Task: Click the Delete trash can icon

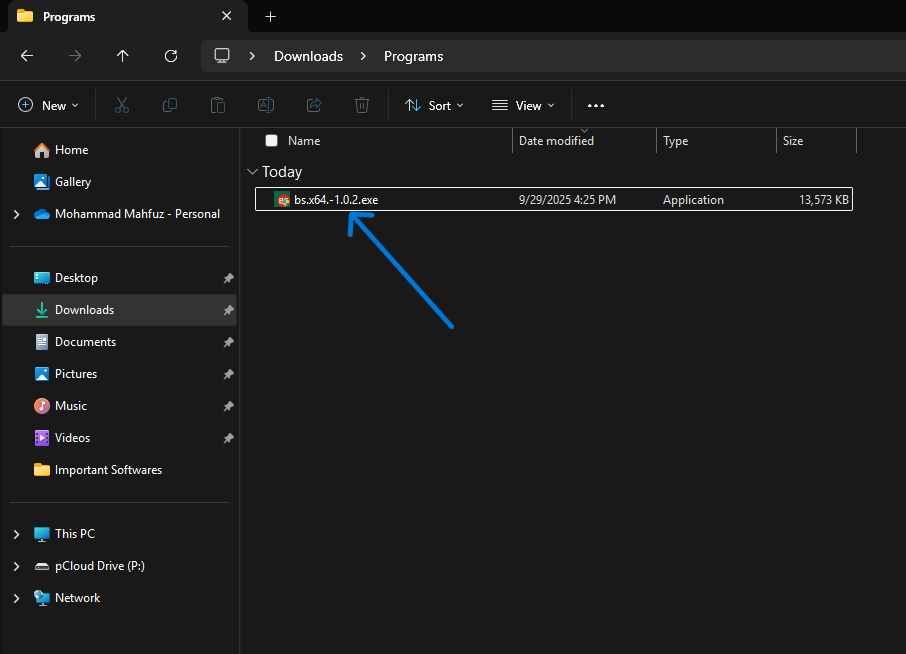Action: (362, 105)
